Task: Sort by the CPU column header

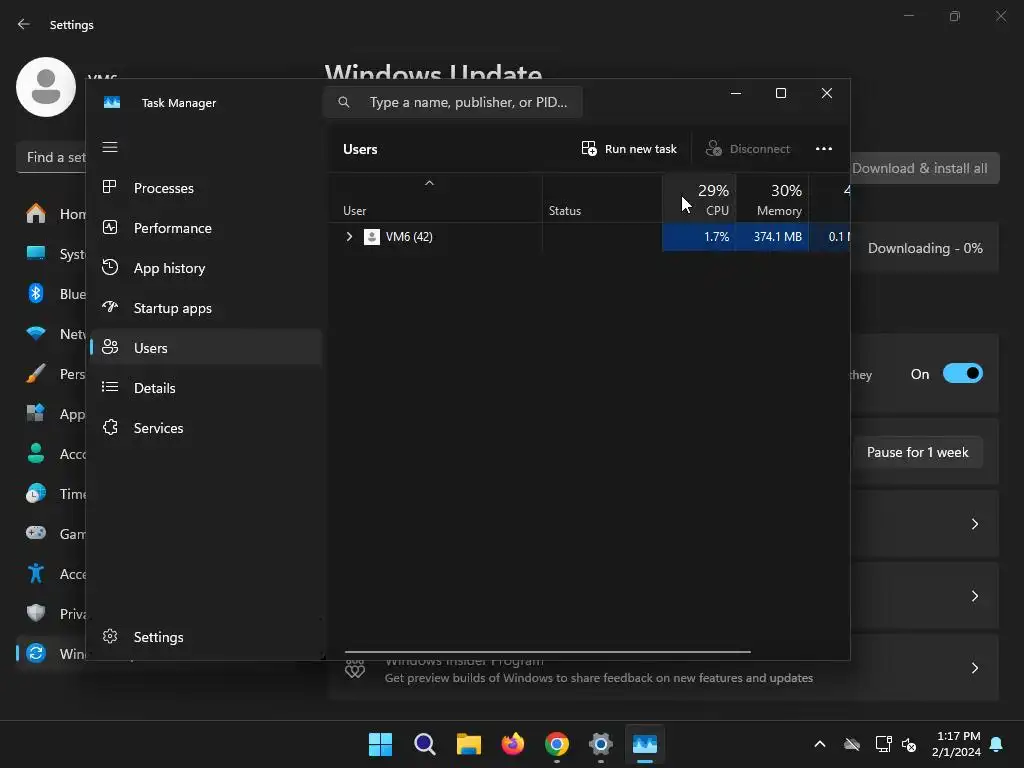Action: pyautogui.click(x=699, y=199)
